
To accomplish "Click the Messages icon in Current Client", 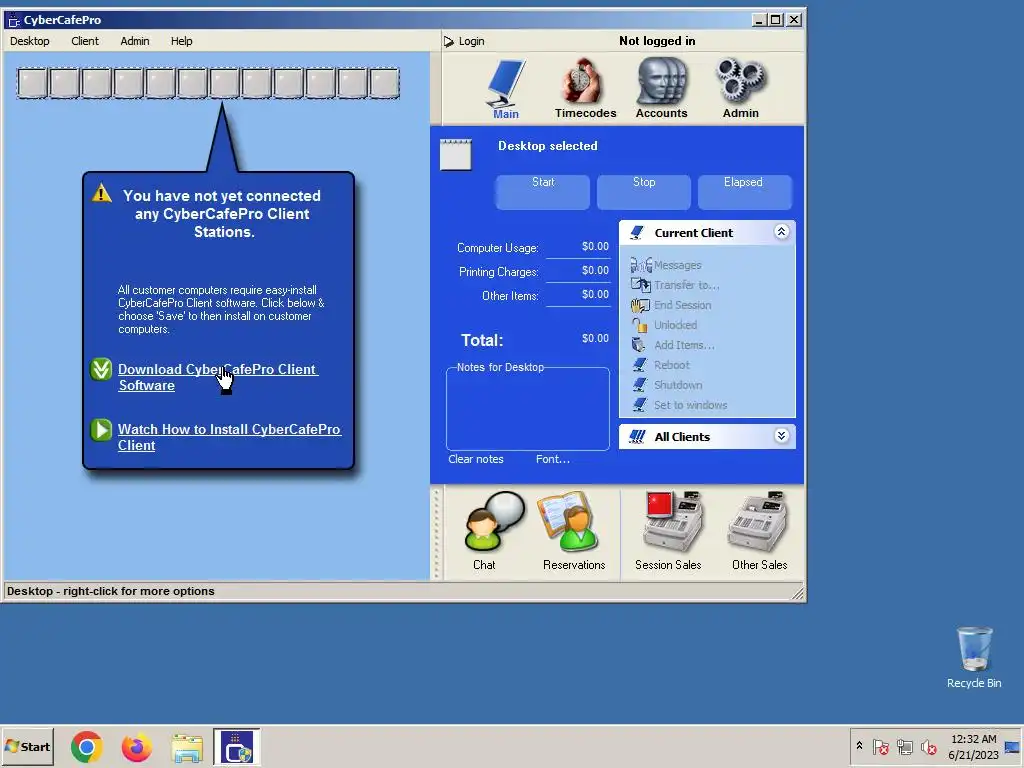I will pos(641,264).
